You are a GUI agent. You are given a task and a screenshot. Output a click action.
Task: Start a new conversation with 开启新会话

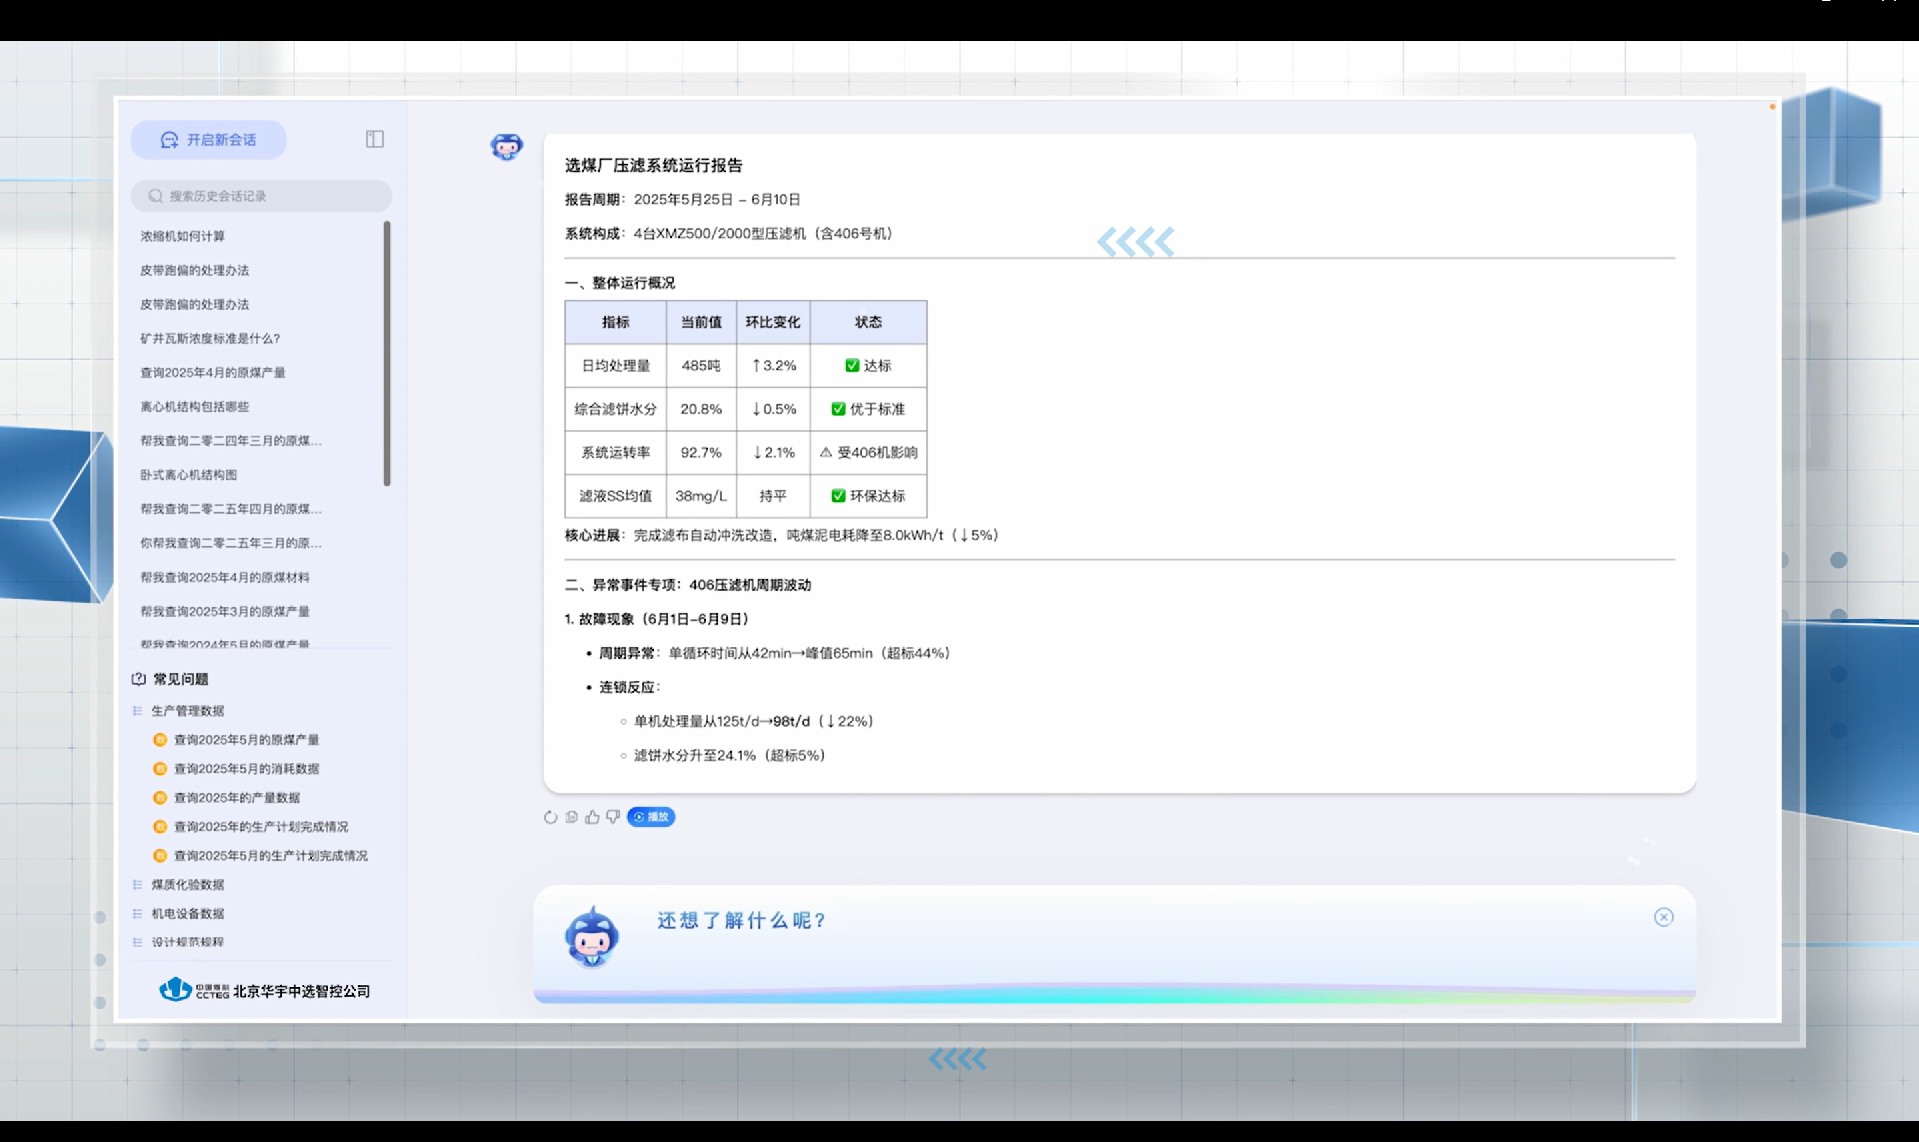click(x=209, y=139)
